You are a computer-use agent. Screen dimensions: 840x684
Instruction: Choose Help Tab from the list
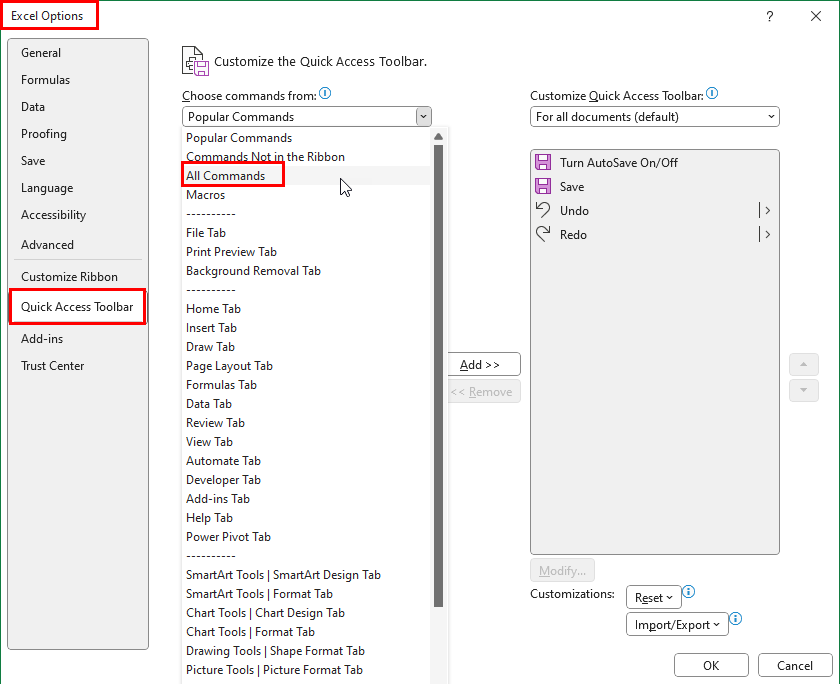click(x=306, y=518)
